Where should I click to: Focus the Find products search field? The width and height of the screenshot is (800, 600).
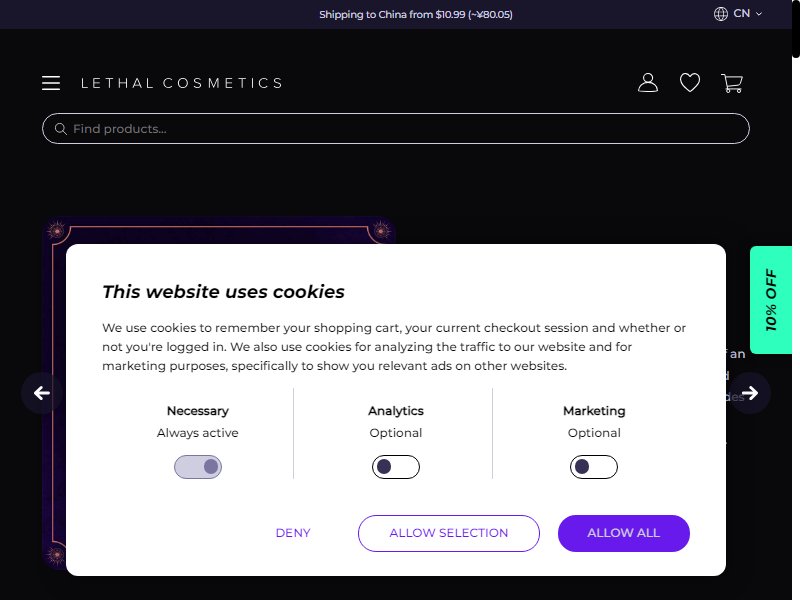coord(395,129)
